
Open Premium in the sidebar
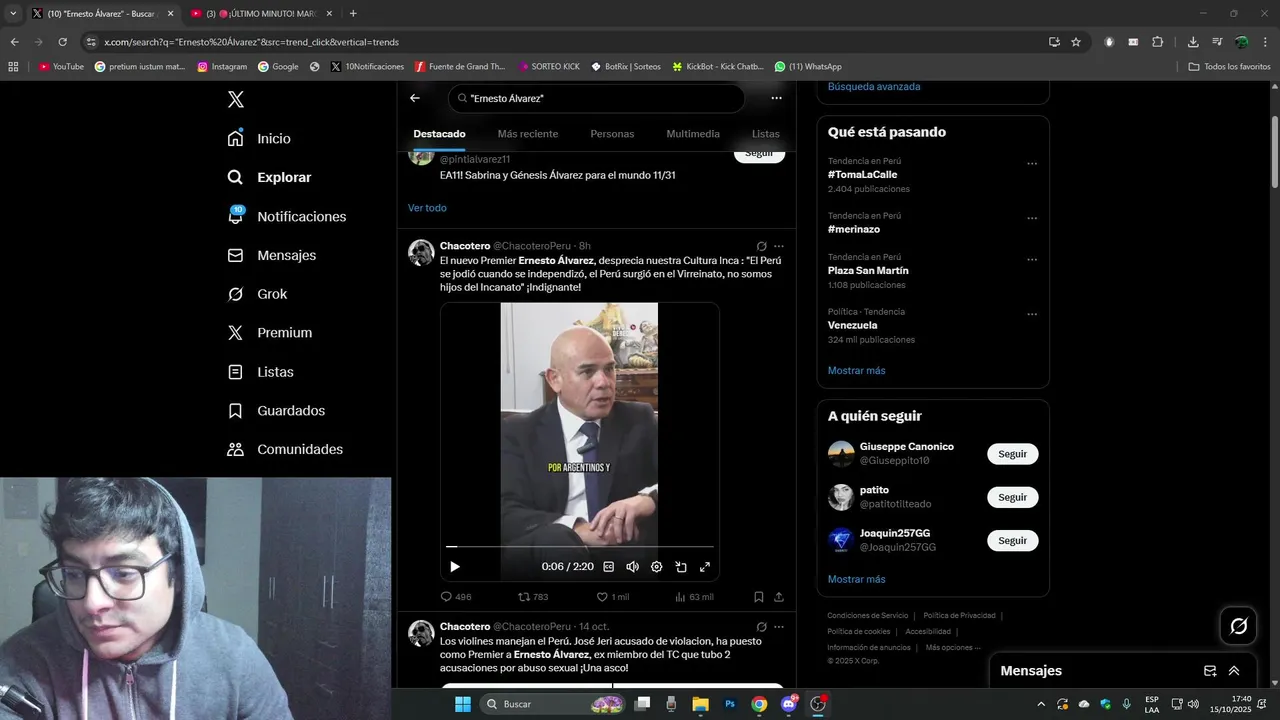[269, 332]
